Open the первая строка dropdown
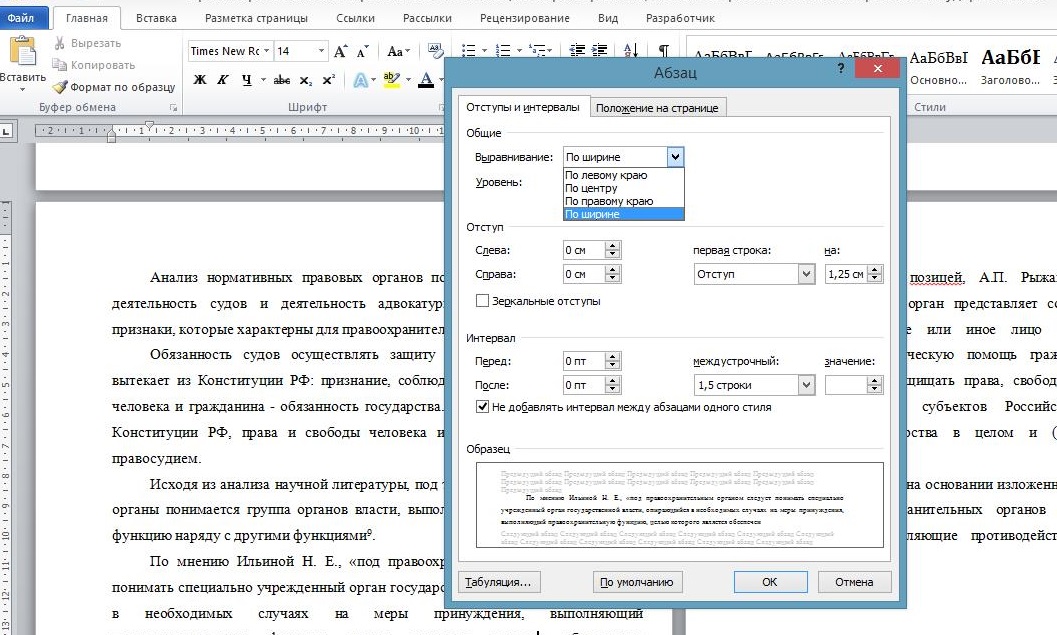 pyautogui.click(x=806, y=274)
